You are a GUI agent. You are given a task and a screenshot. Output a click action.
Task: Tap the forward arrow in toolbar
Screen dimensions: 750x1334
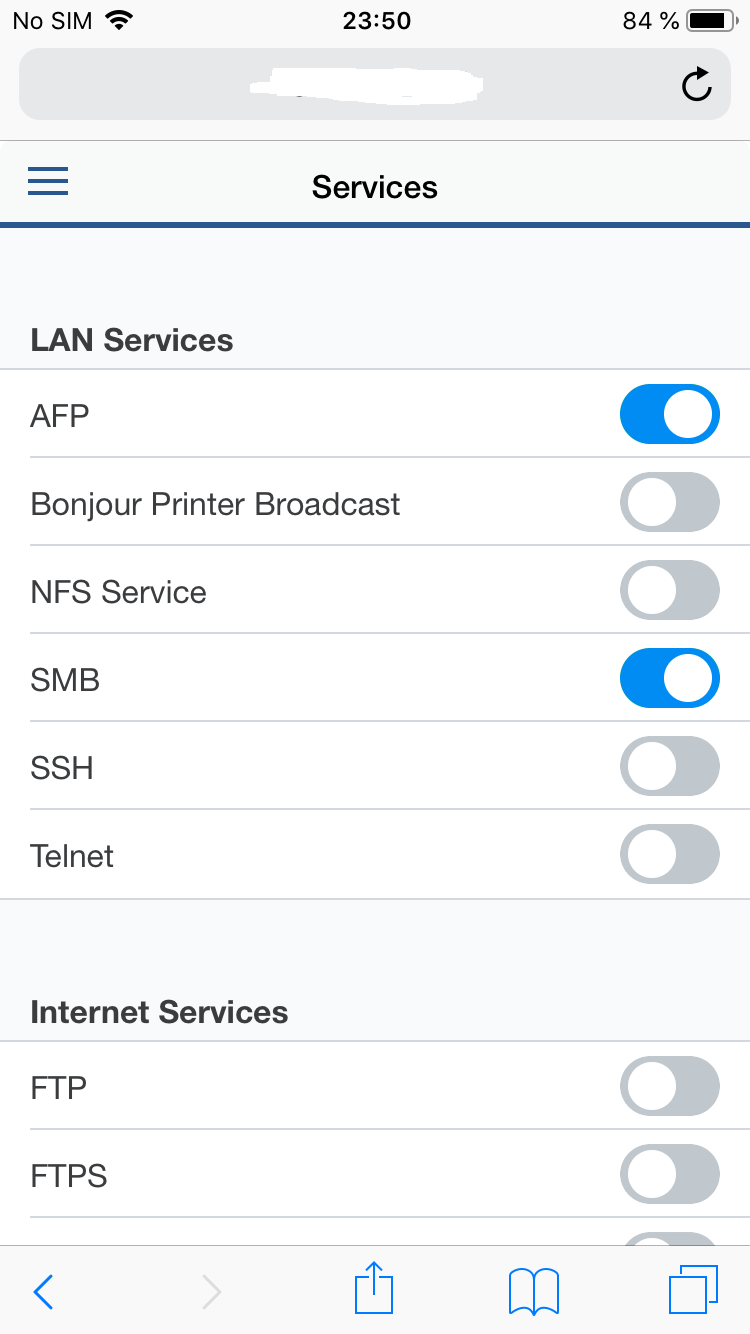point(211,1291)
